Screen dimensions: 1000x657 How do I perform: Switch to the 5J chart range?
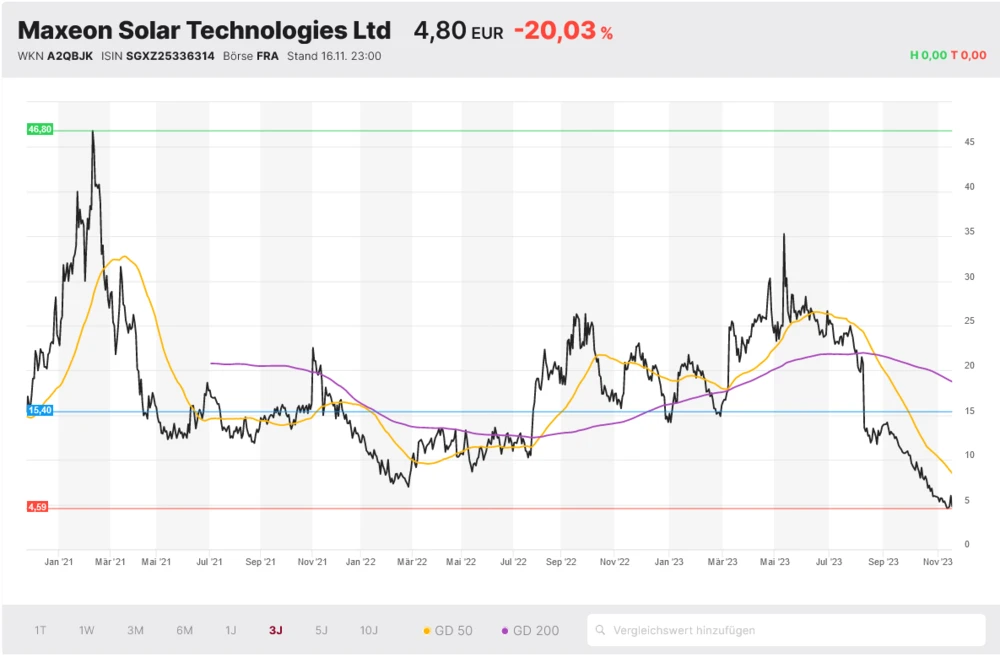point(321,630)
